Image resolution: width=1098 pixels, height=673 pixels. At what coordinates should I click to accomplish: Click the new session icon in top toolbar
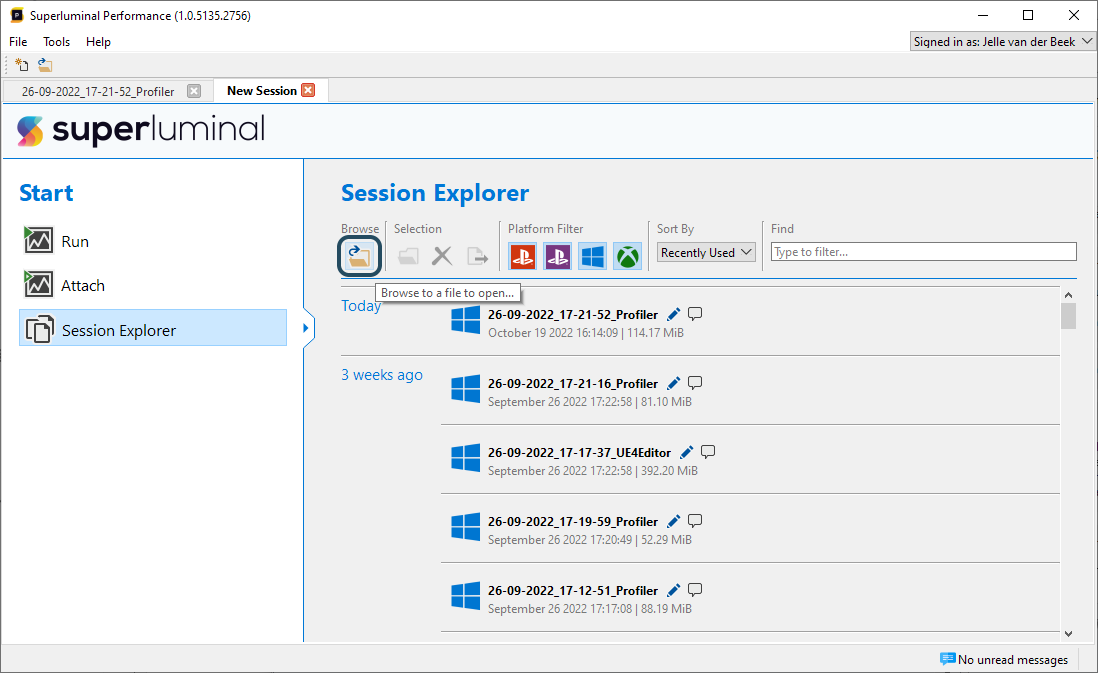22,65
